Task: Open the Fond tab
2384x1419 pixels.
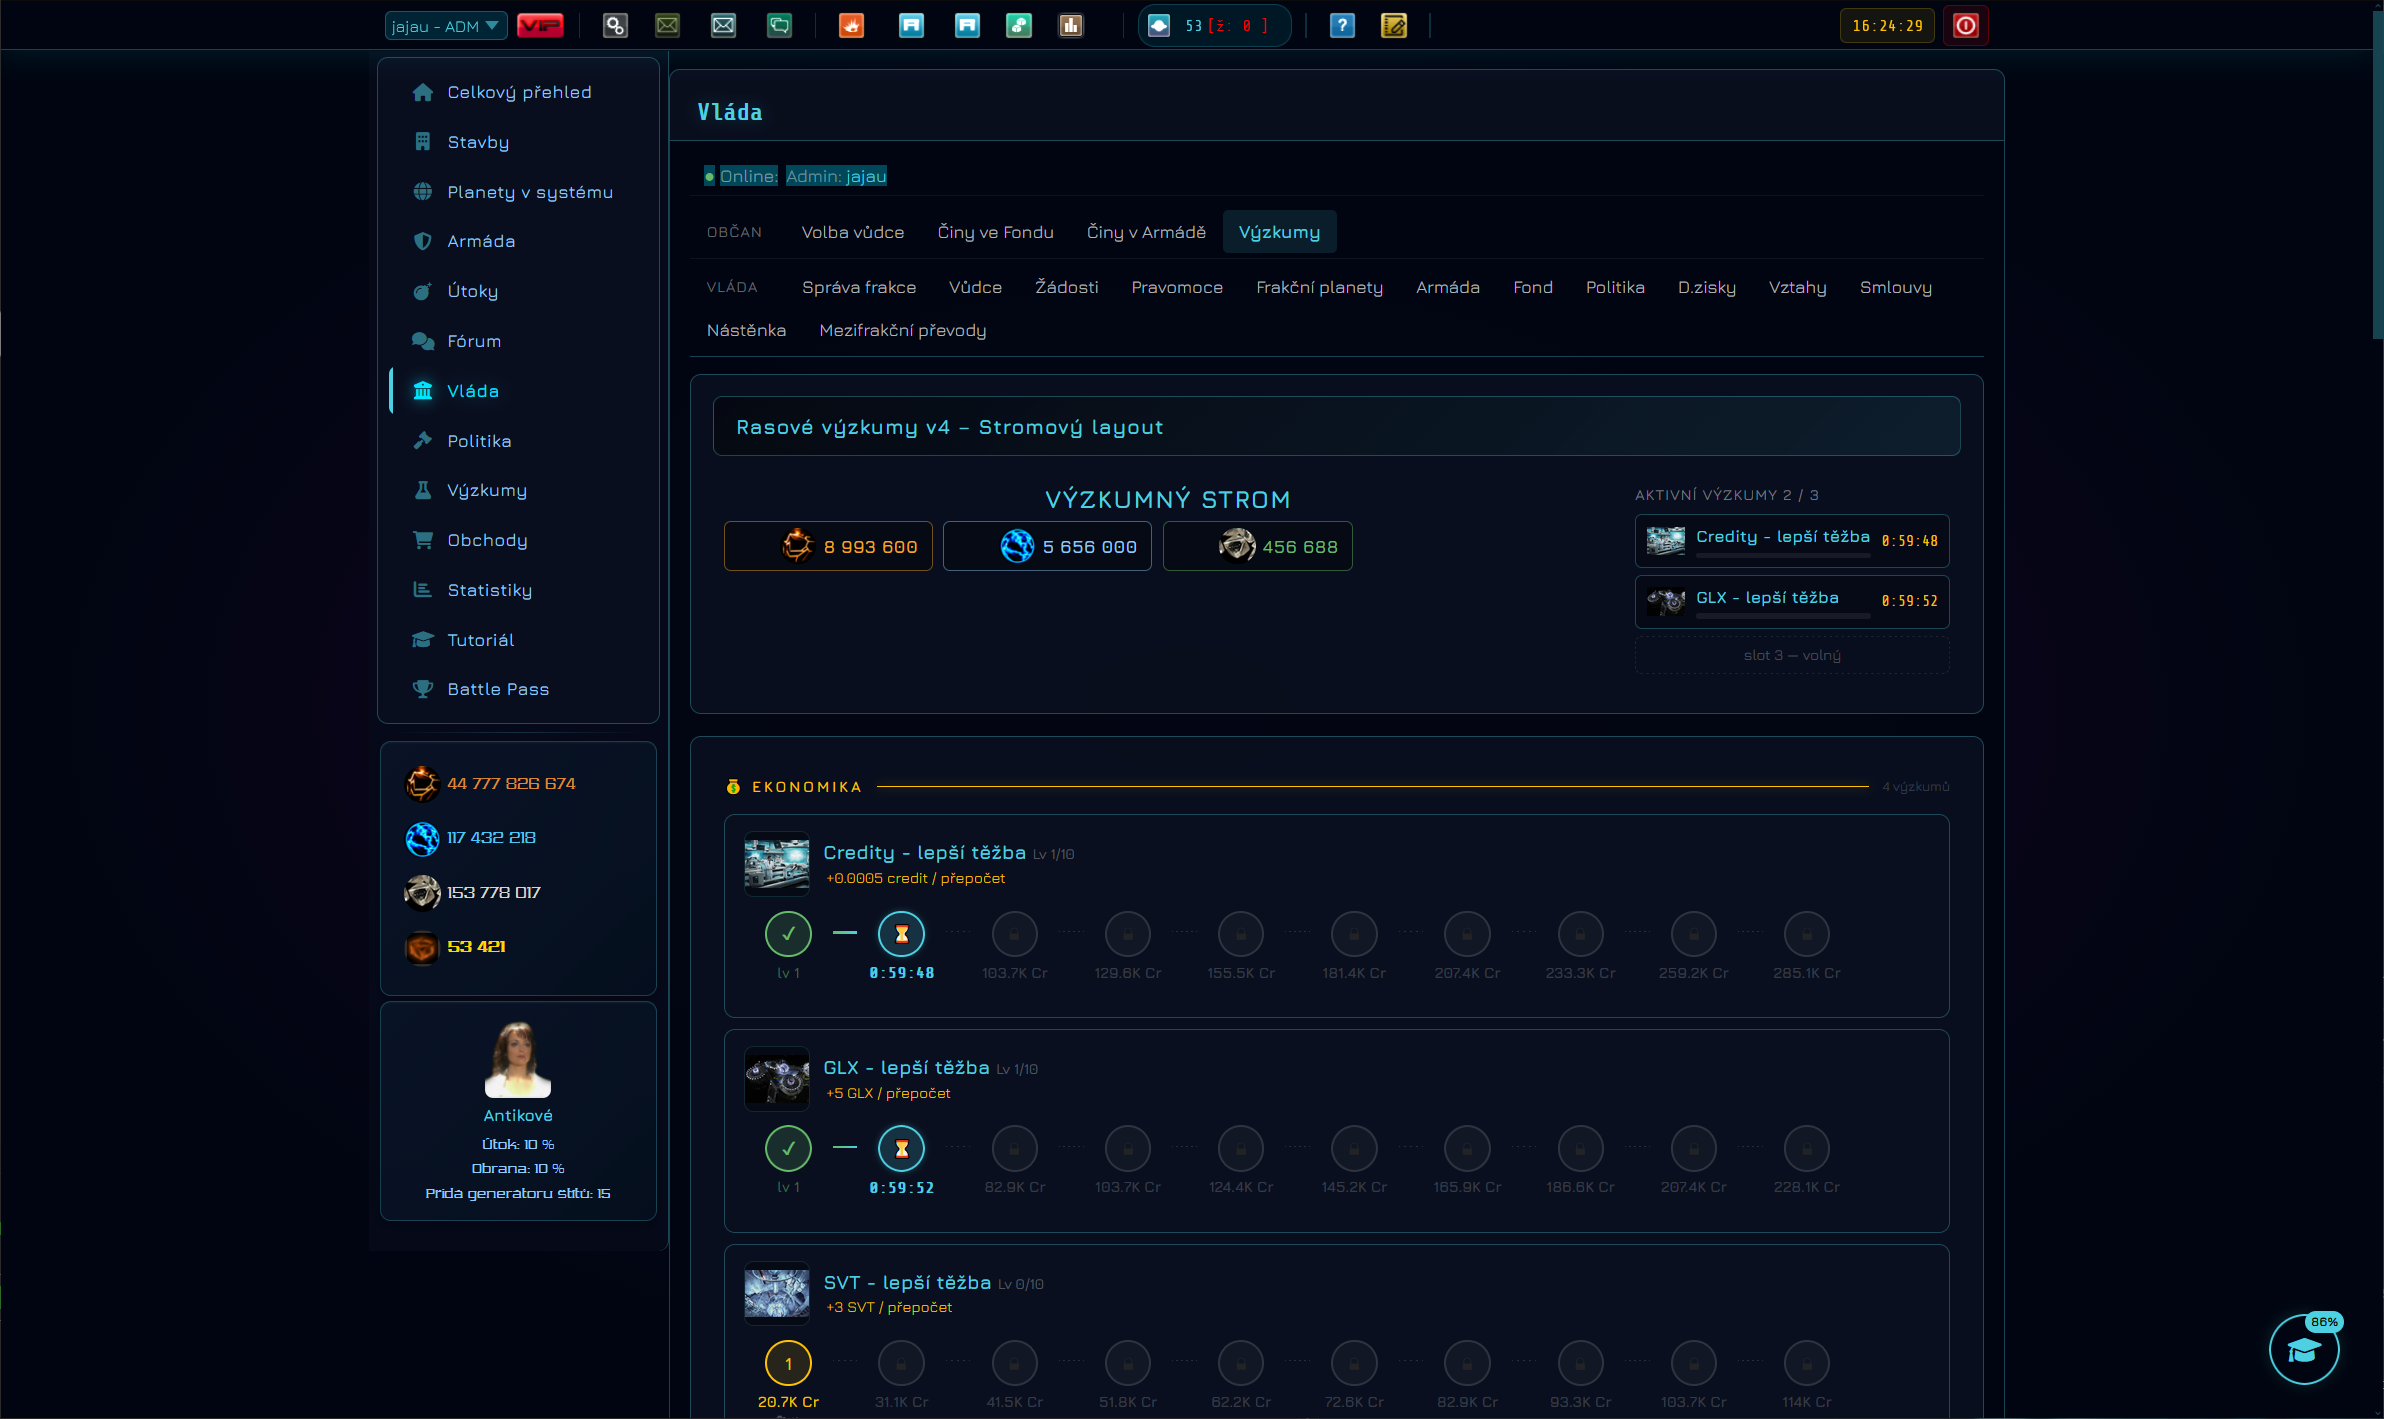Action: [1532, 287]
